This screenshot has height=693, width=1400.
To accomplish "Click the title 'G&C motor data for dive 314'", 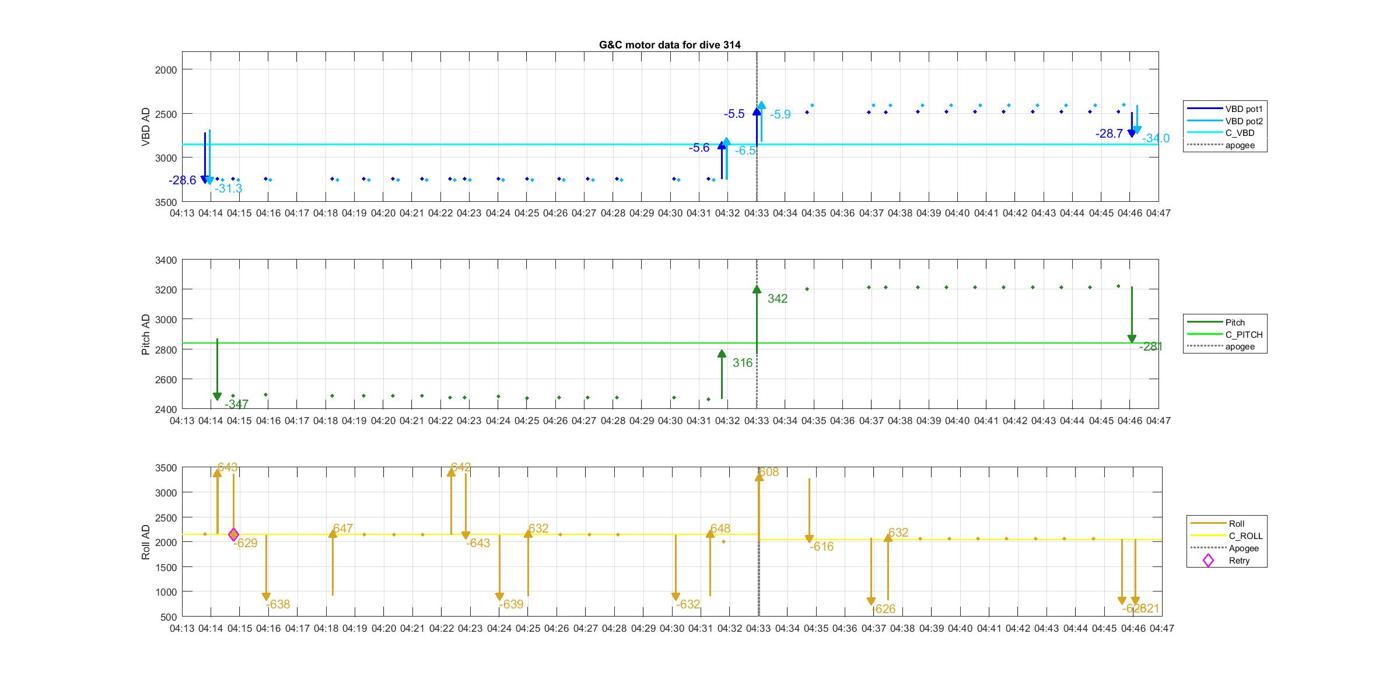I will click(x=670, y=45).
